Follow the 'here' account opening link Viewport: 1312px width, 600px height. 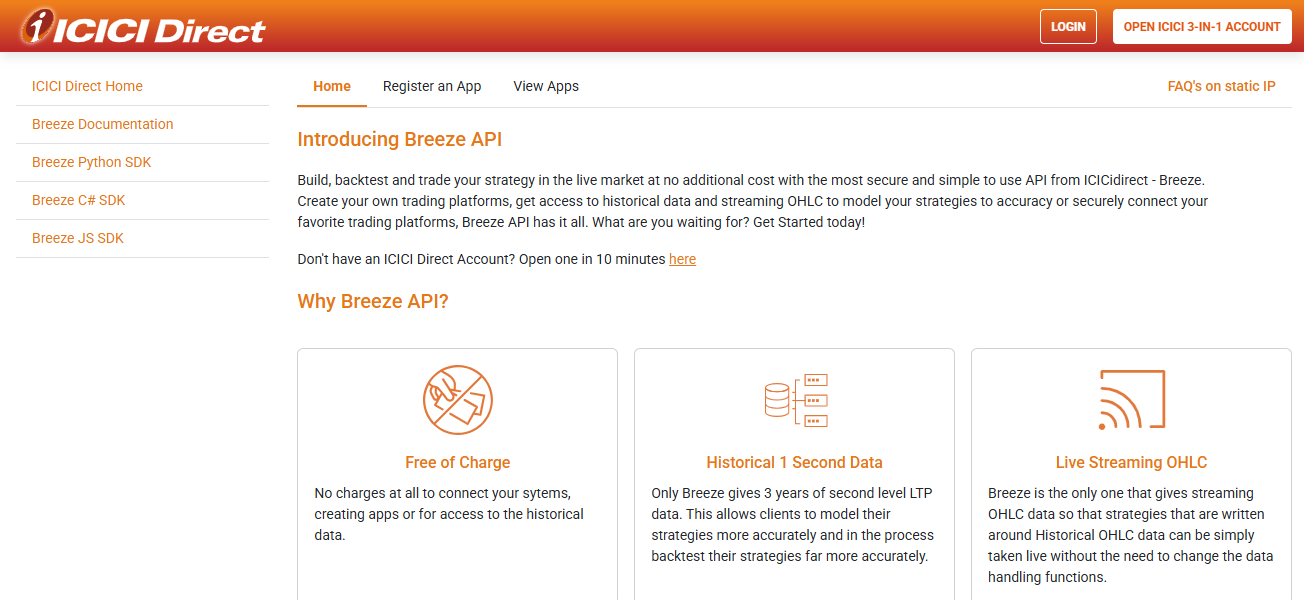click(x=682, y=259)
